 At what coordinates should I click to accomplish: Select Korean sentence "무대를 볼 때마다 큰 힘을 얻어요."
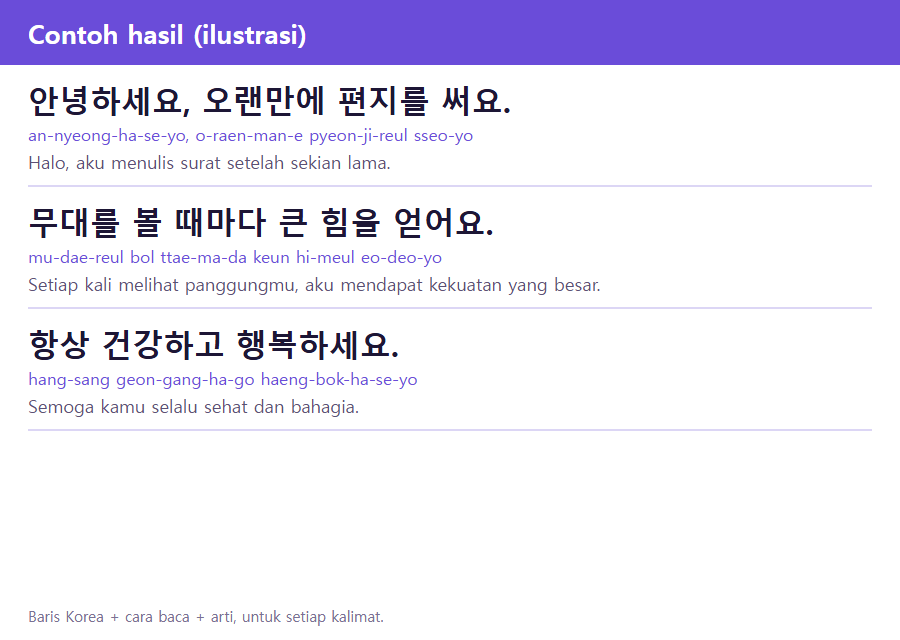[261, 223]
